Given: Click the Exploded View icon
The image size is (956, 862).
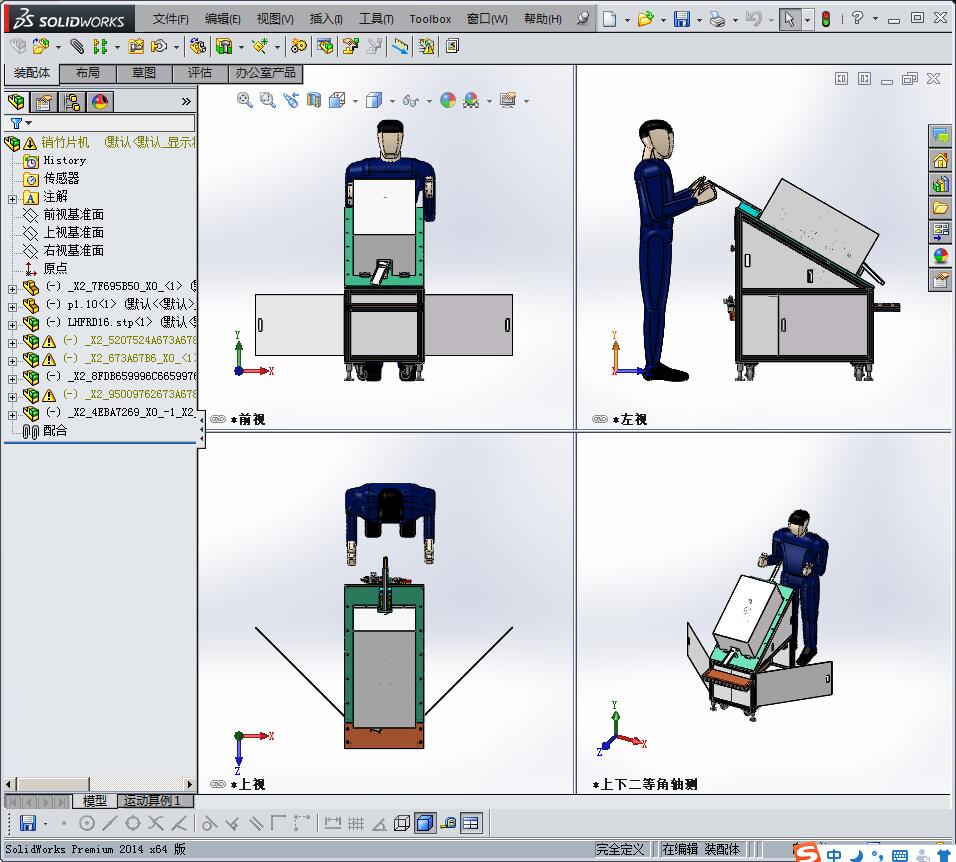Looking at the screenshot, I should click(x=351, y=46).
